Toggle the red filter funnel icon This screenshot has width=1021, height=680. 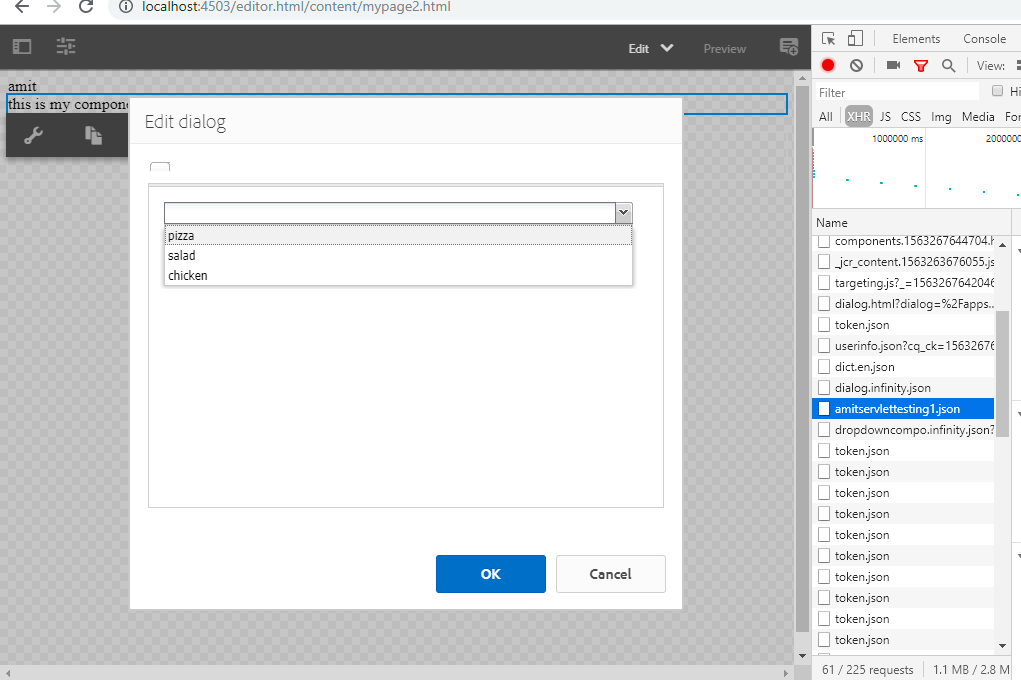(921, 65)
